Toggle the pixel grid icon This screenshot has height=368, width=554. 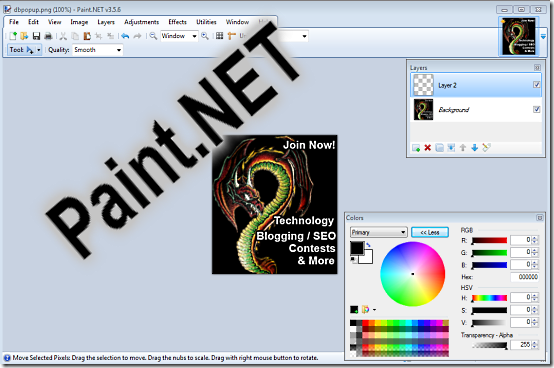pos(219,36)
